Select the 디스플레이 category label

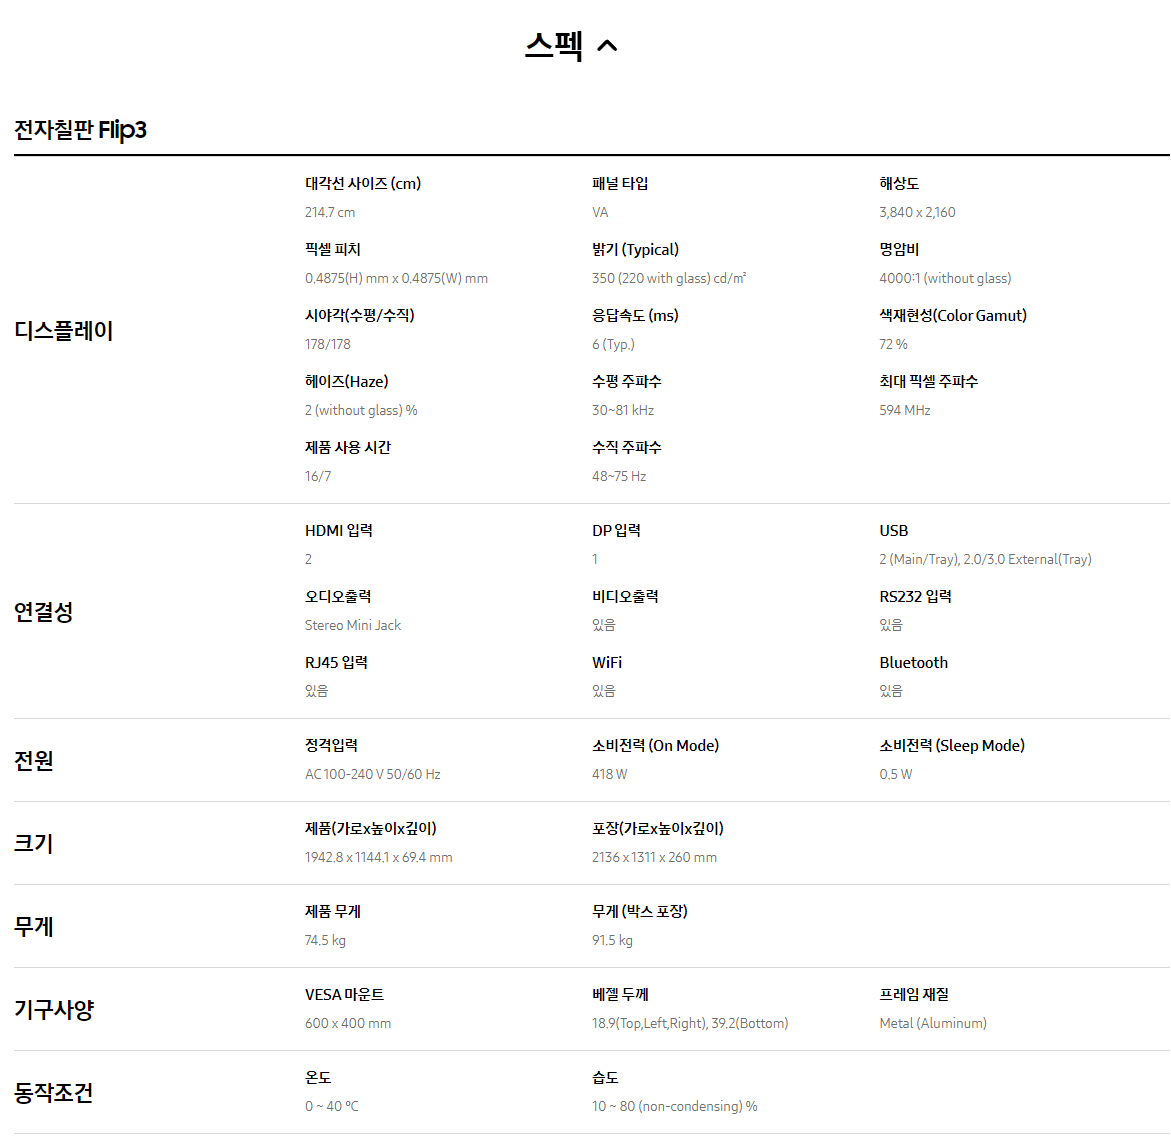point(63,330)
